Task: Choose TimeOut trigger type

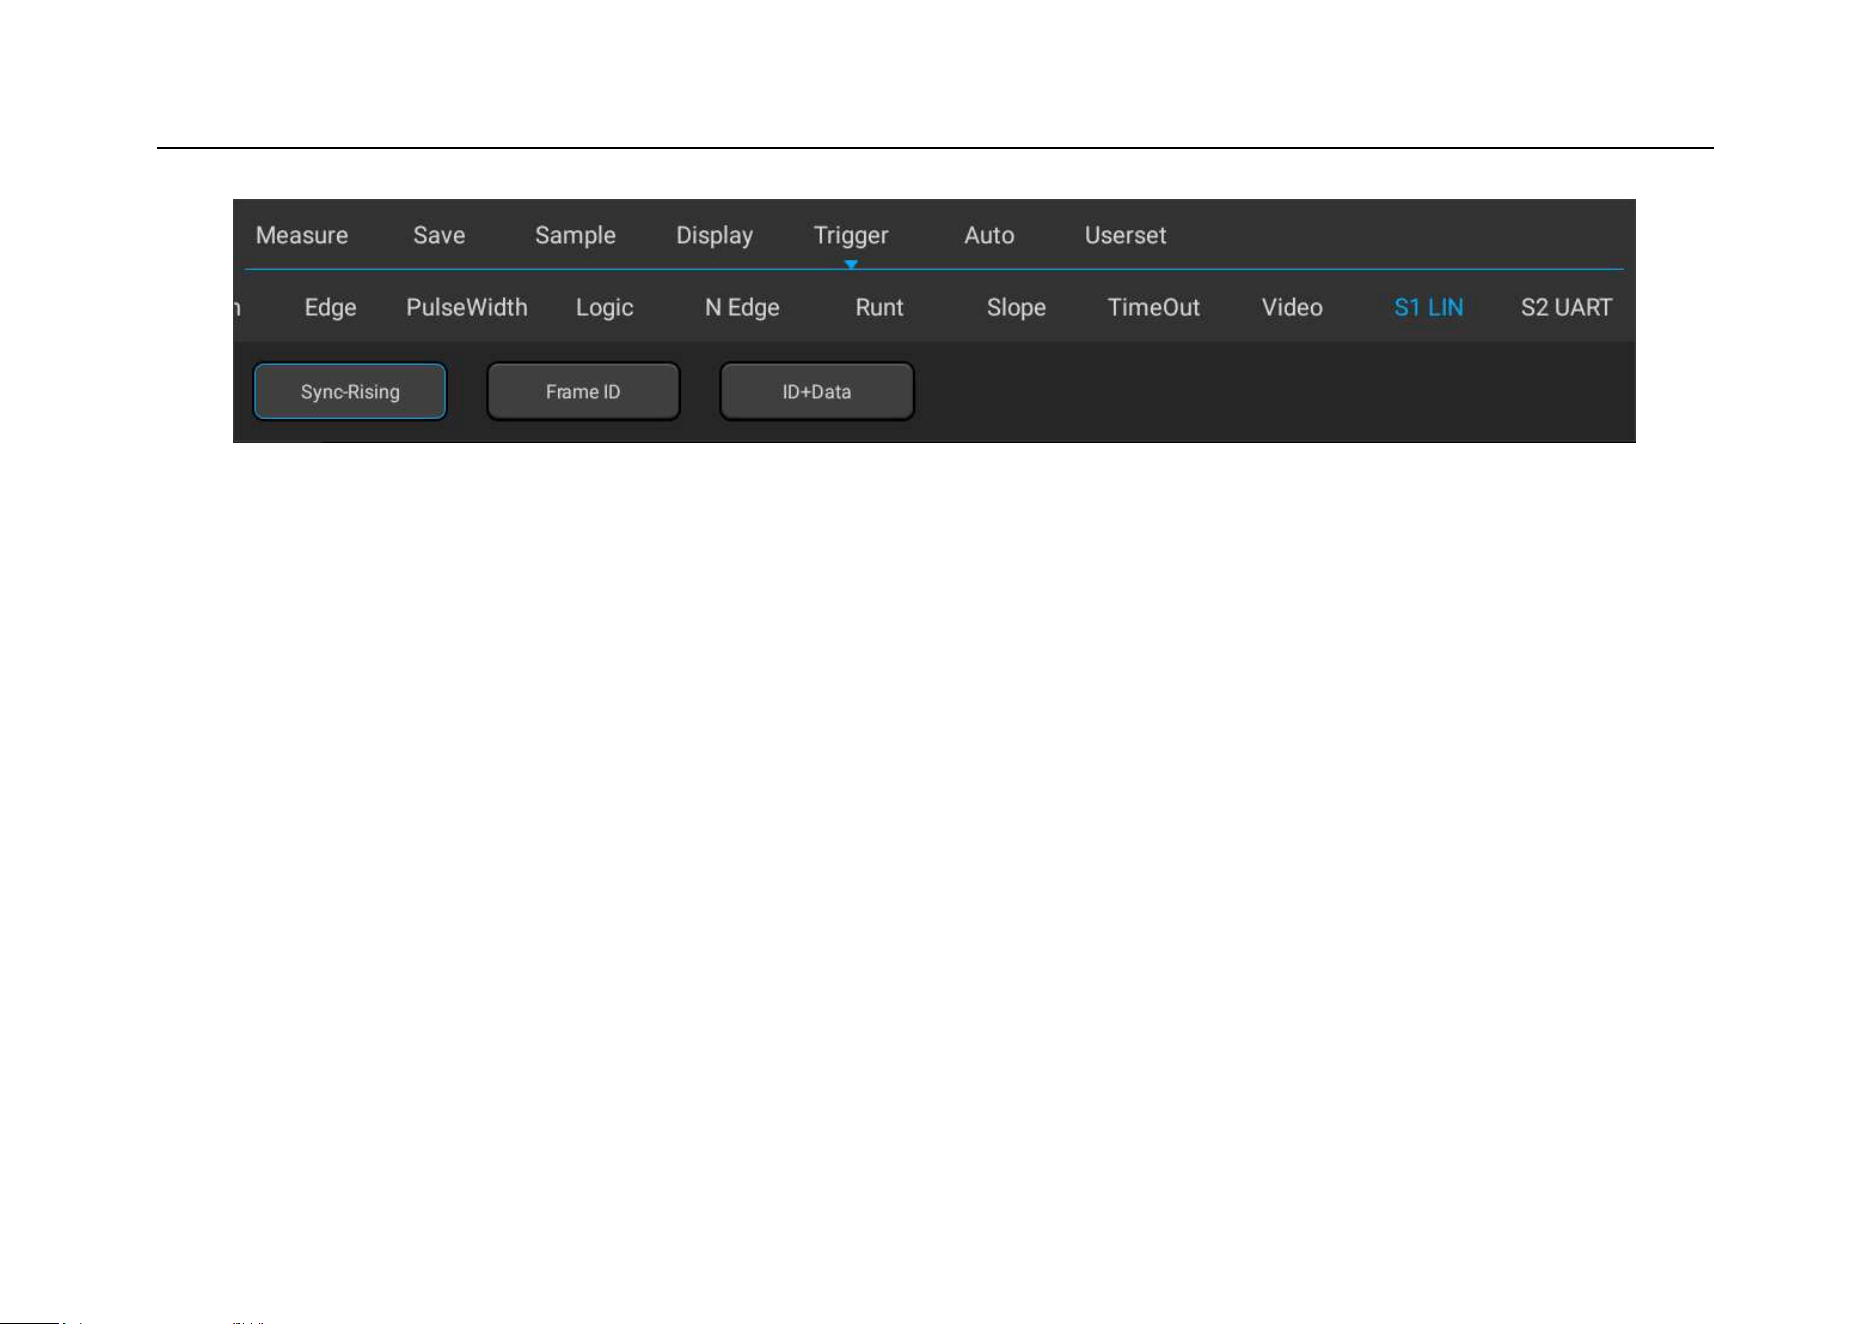Action: 1153,307
